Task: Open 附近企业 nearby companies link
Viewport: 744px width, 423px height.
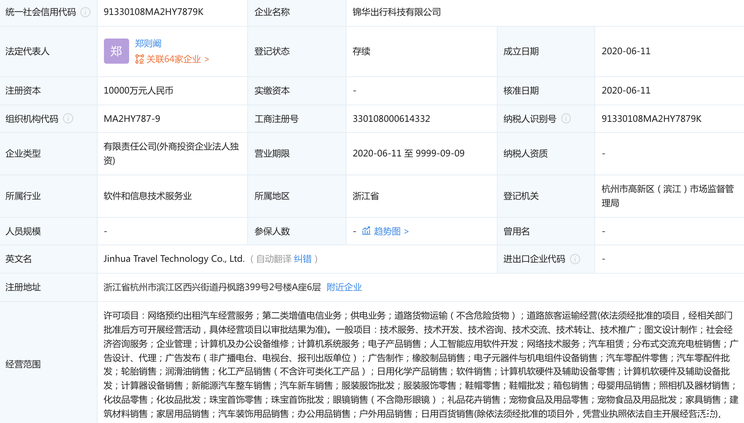Action: tap(344, 287)
